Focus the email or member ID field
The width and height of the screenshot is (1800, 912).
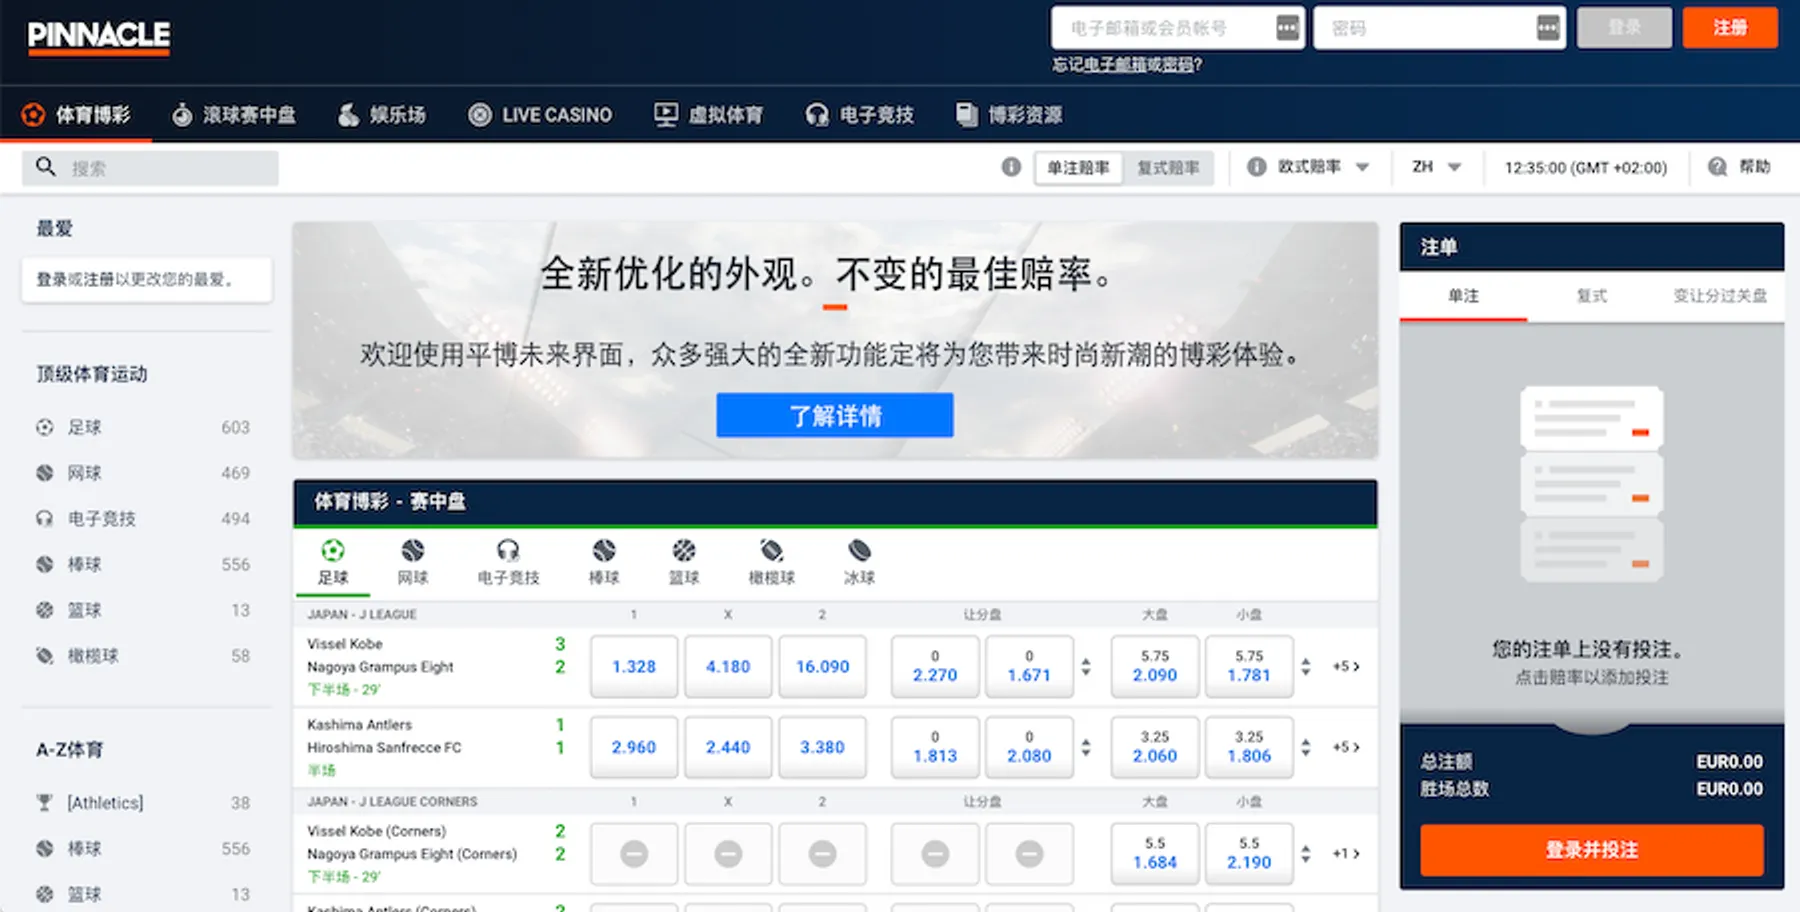pos(1177,28)
